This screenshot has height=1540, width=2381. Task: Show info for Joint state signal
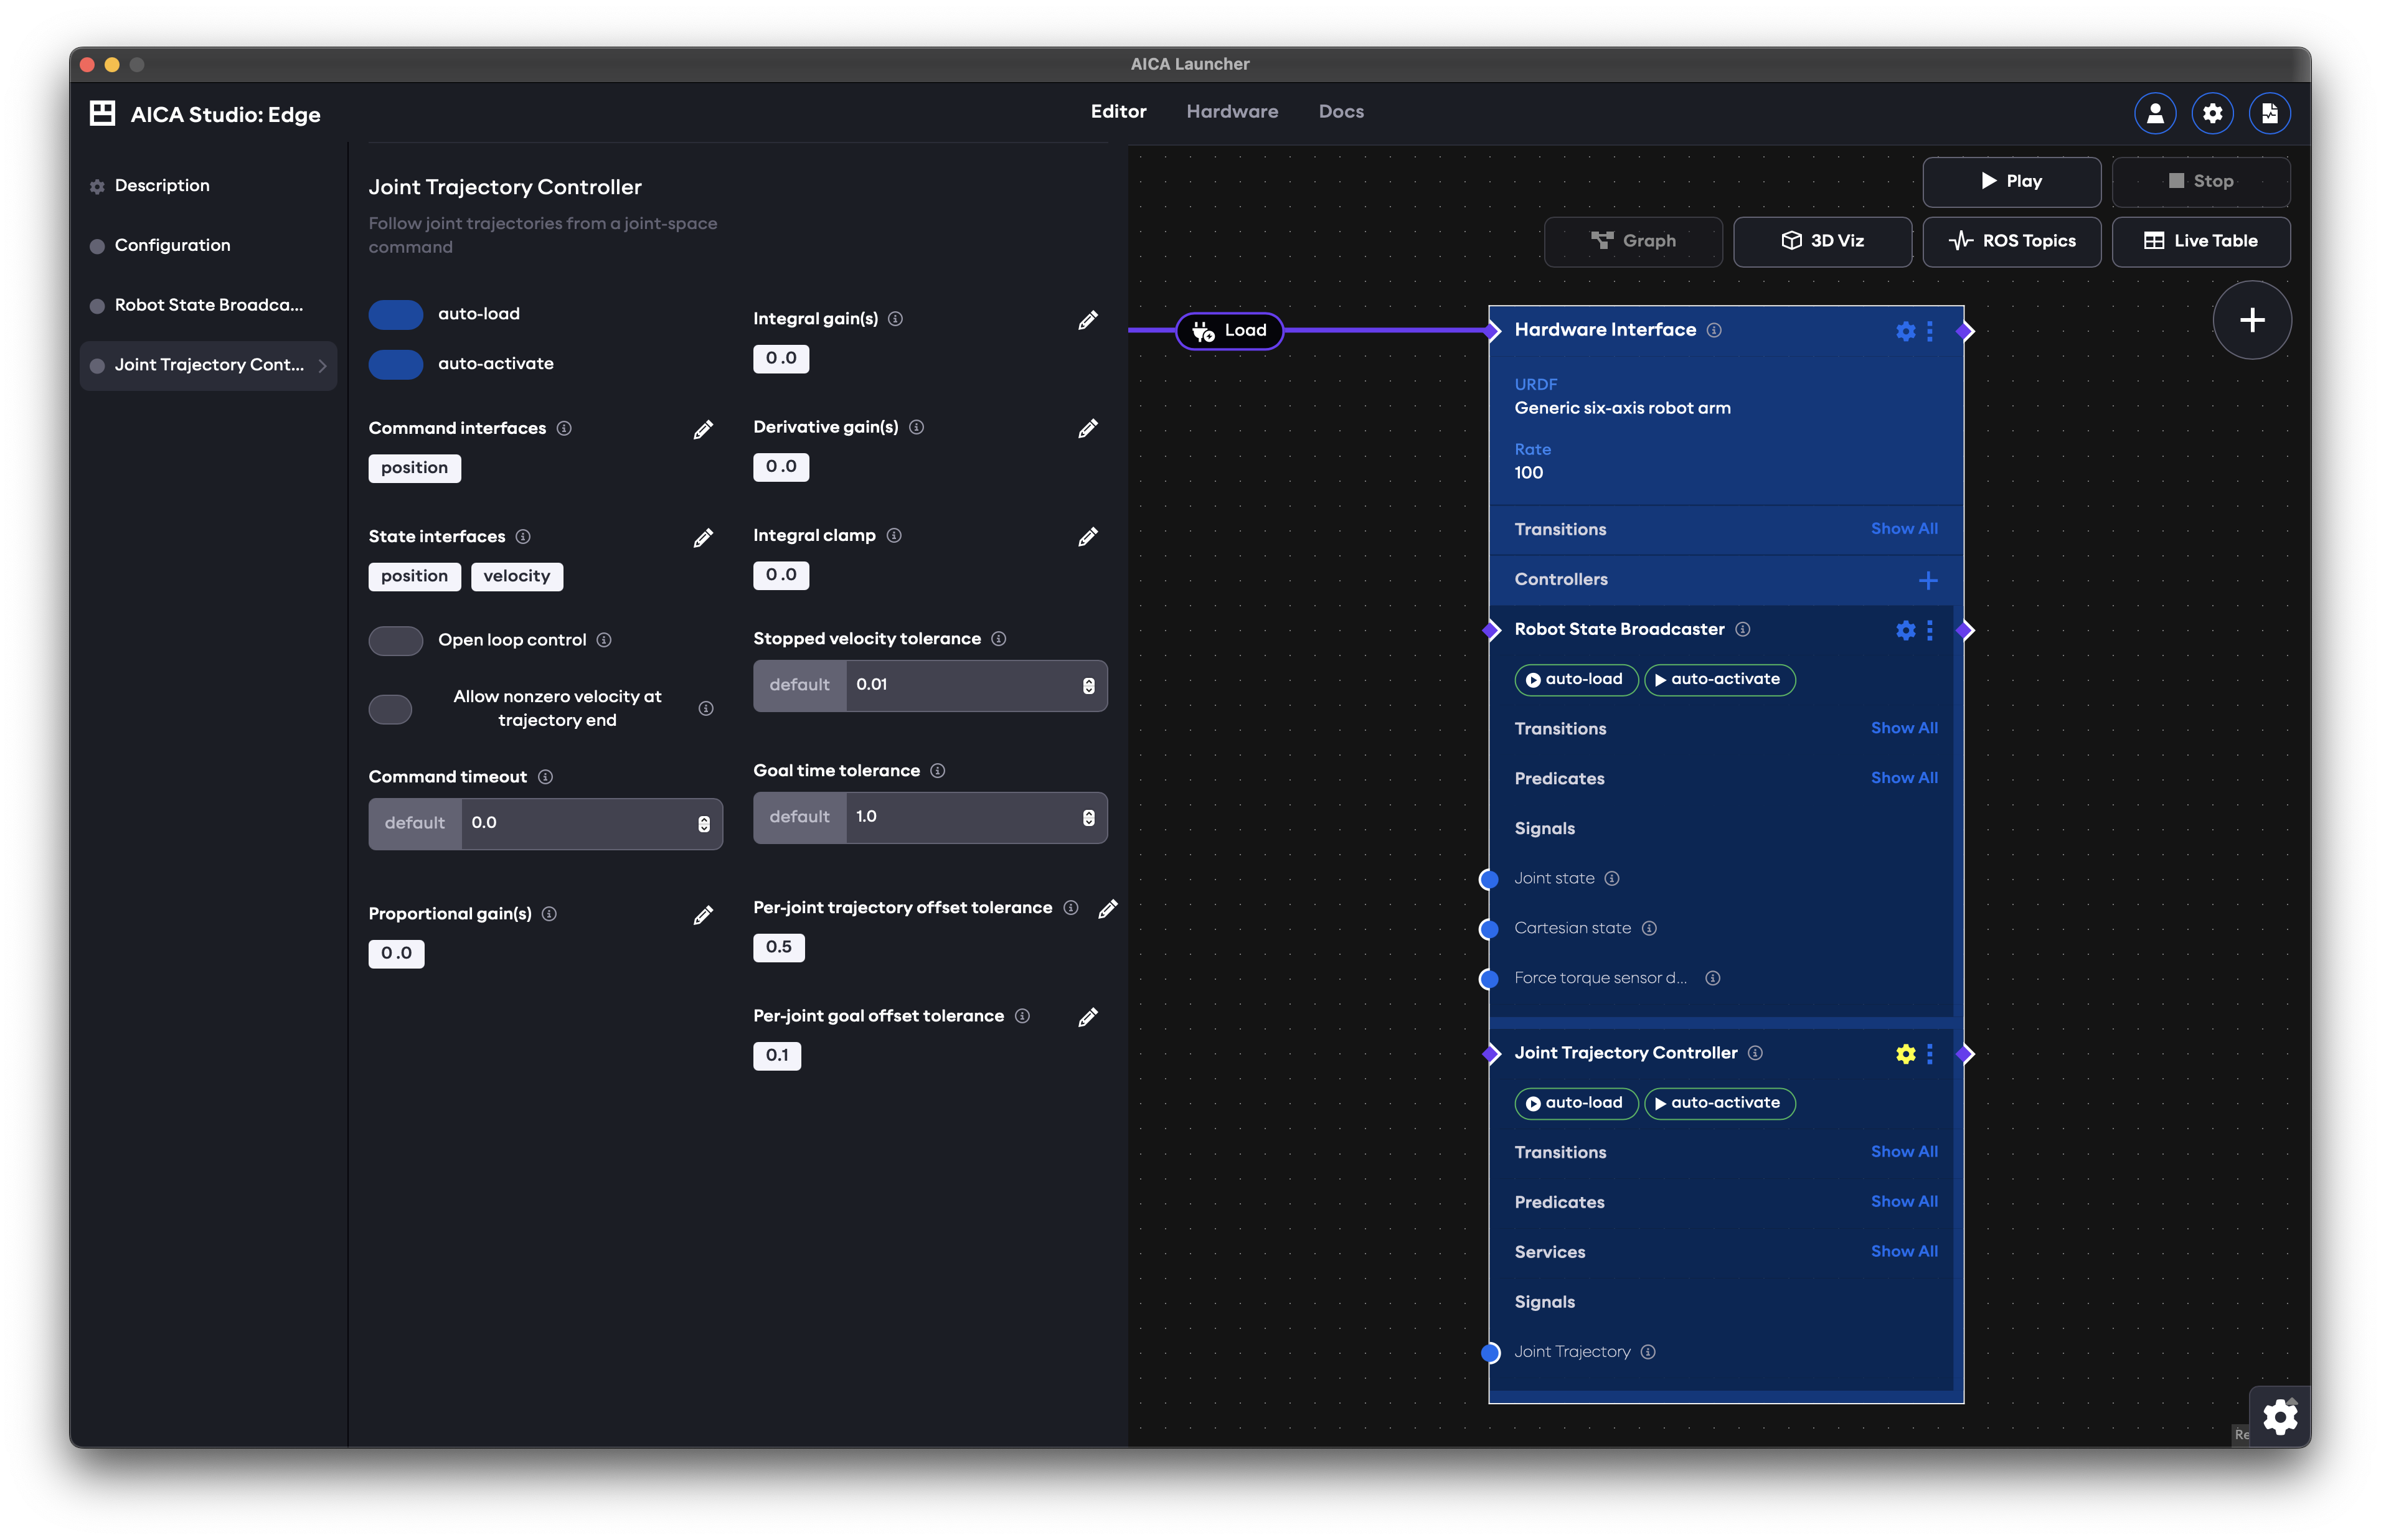point(1611,879)
